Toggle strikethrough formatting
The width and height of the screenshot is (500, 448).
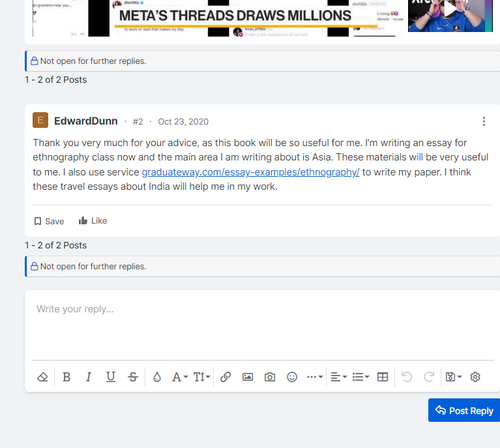[x=133, y=377]
